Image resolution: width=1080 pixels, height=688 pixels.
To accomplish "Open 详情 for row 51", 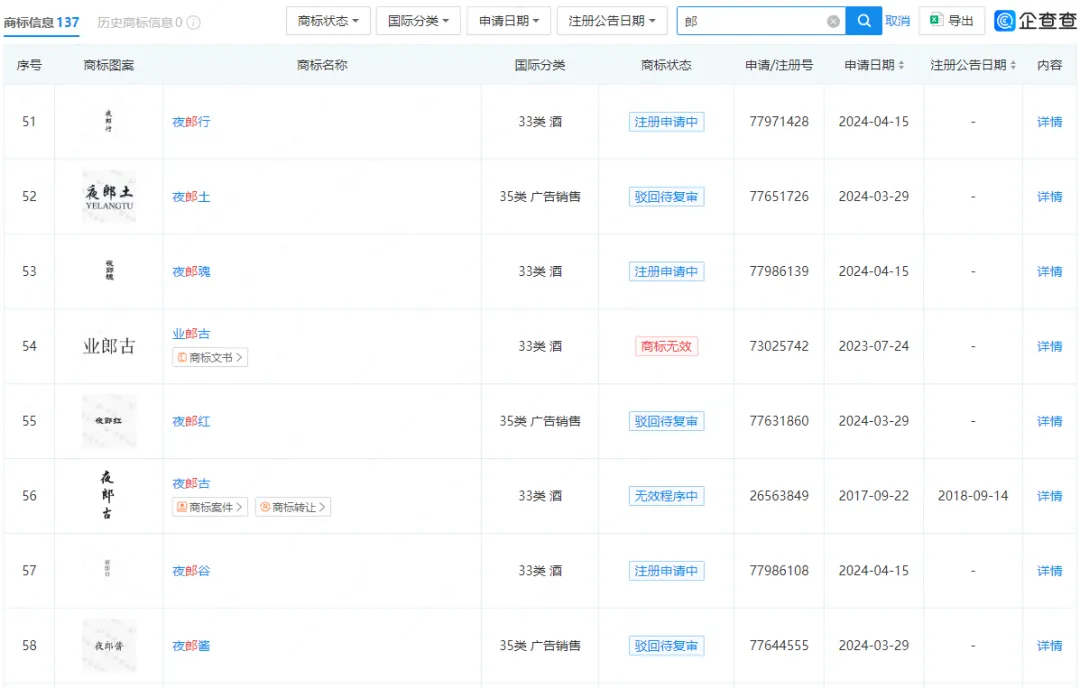I will (x=1049, y=122).
